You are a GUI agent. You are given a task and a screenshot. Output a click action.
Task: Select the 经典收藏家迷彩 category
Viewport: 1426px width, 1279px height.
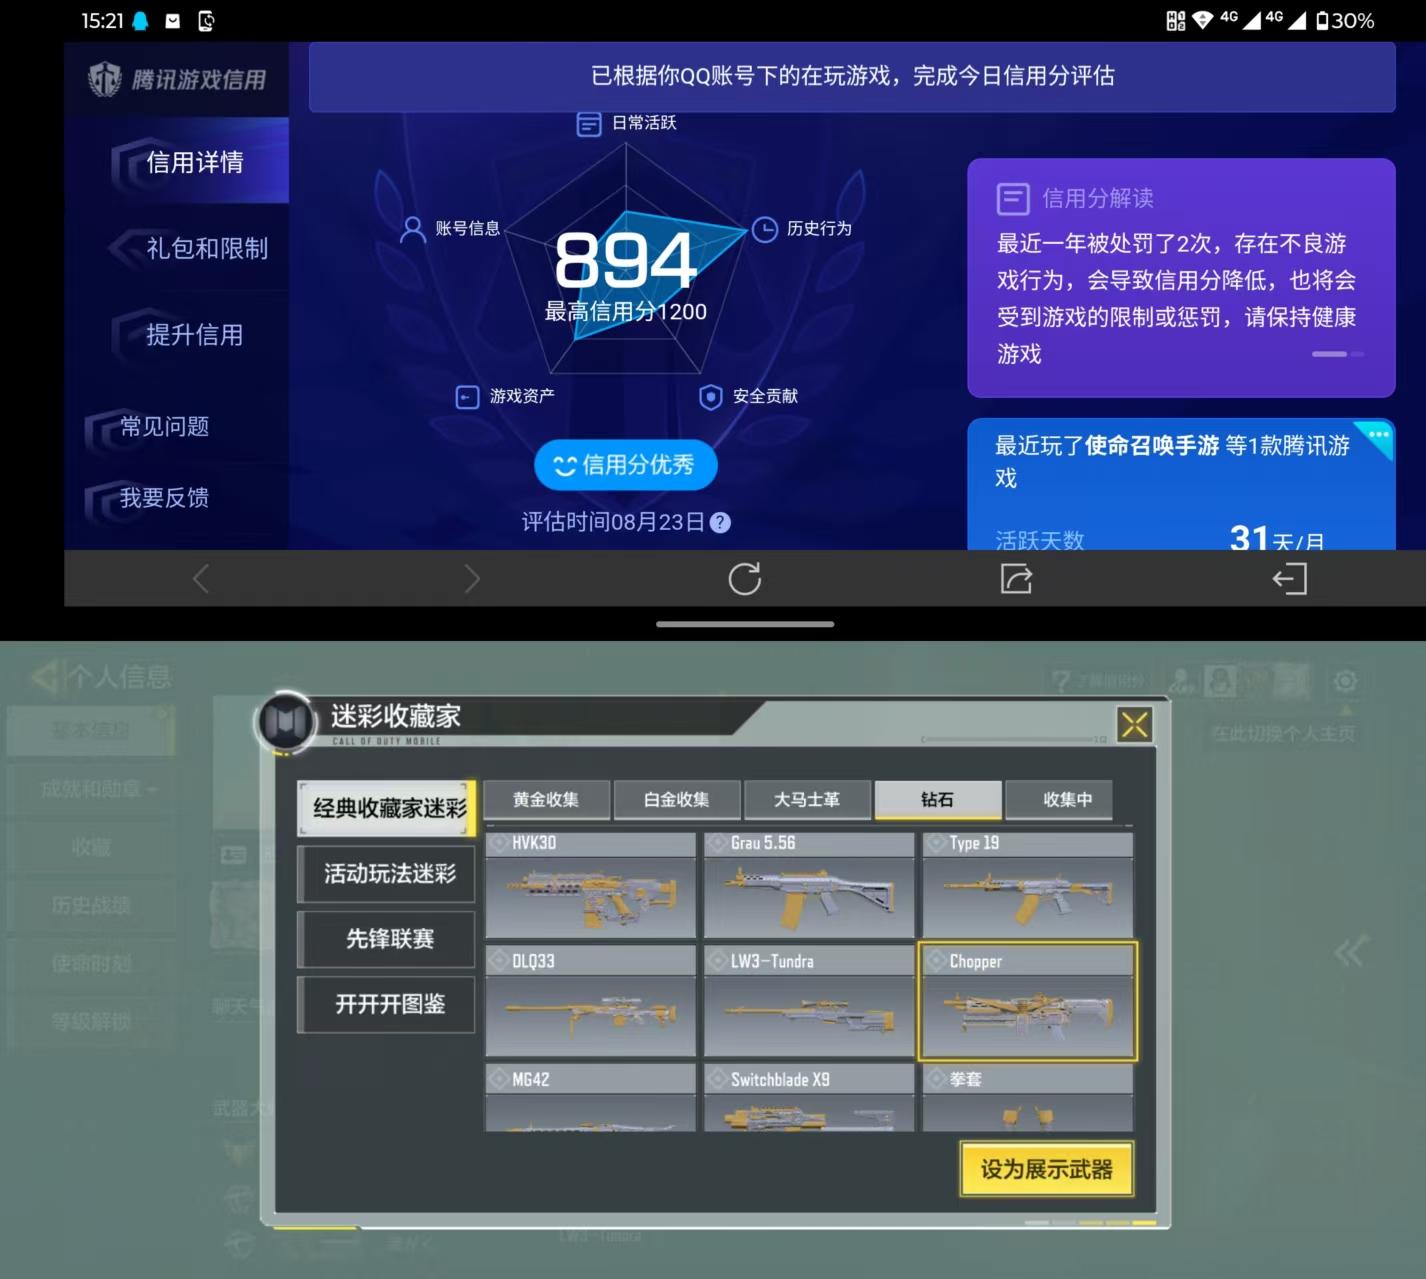(x=387, y=808)
